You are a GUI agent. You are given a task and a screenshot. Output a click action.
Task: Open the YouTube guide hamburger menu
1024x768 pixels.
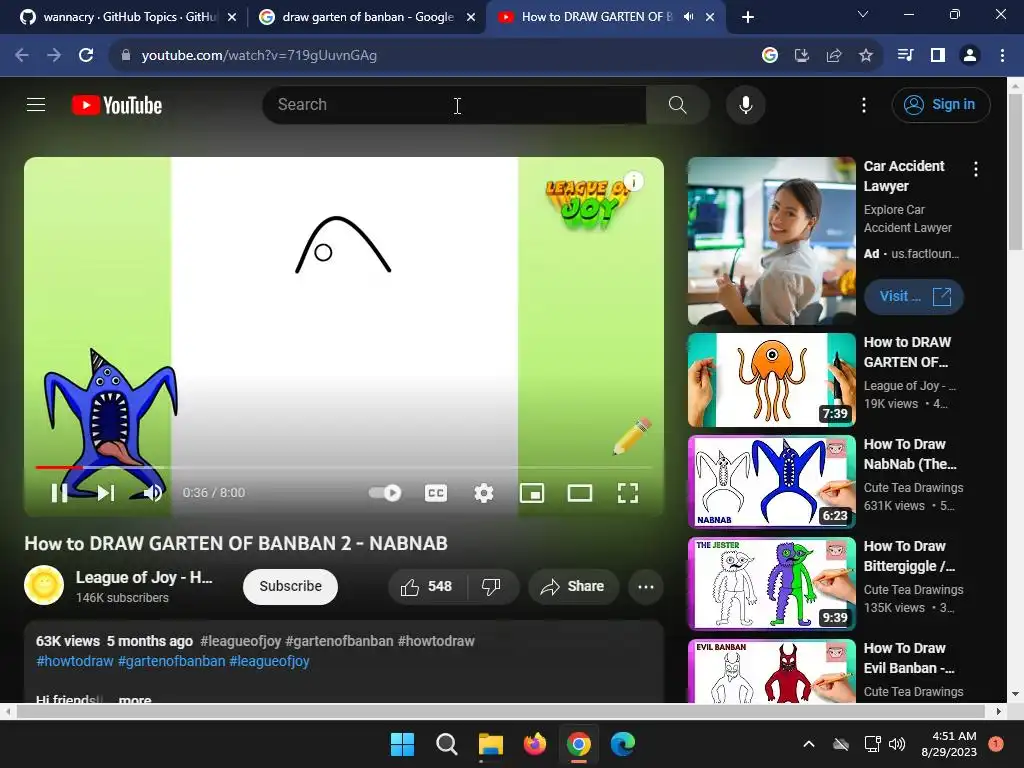pos(36,104)
